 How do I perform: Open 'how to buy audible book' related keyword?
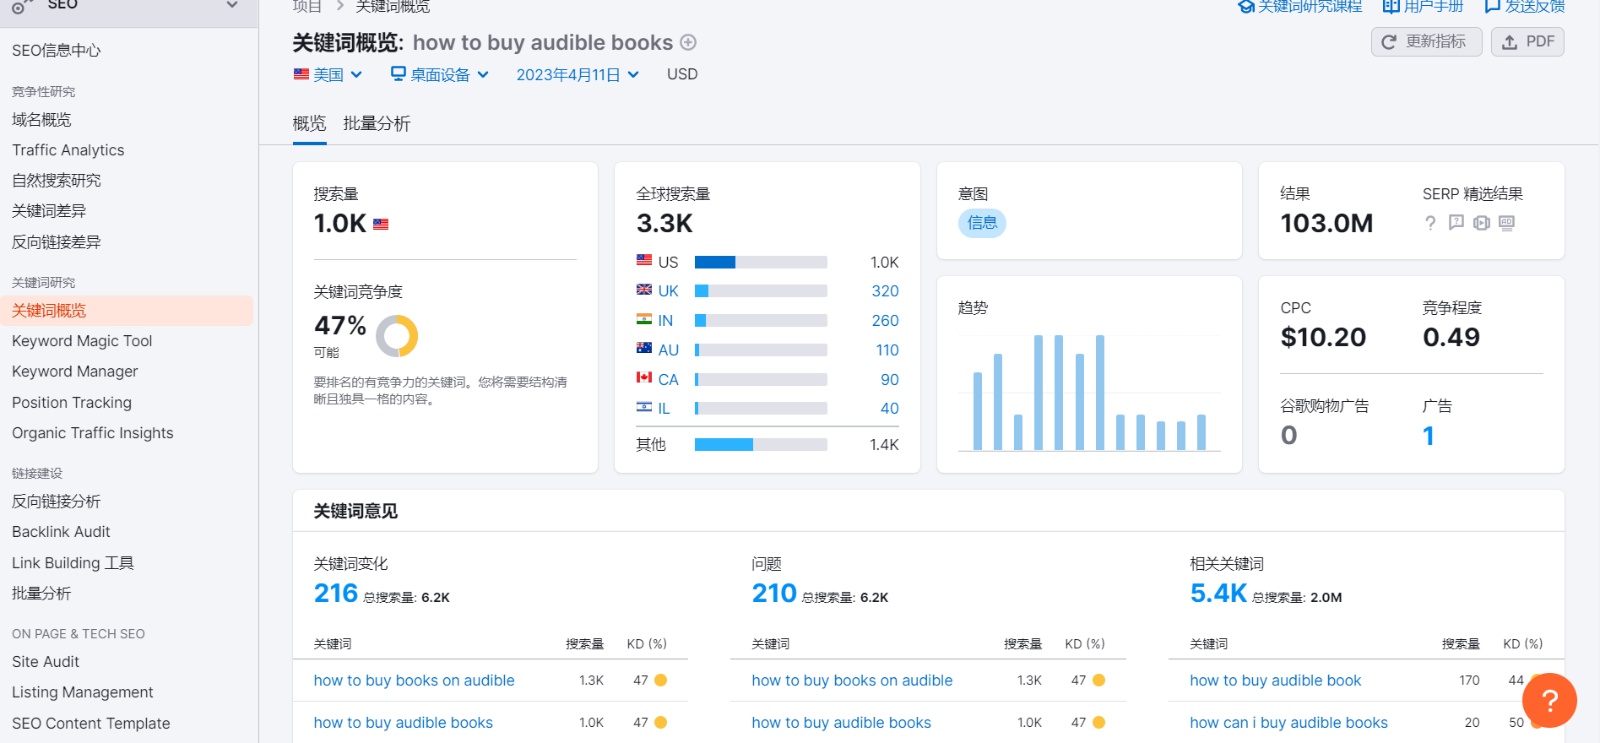pyautogui.click(x=1275, y=680)
